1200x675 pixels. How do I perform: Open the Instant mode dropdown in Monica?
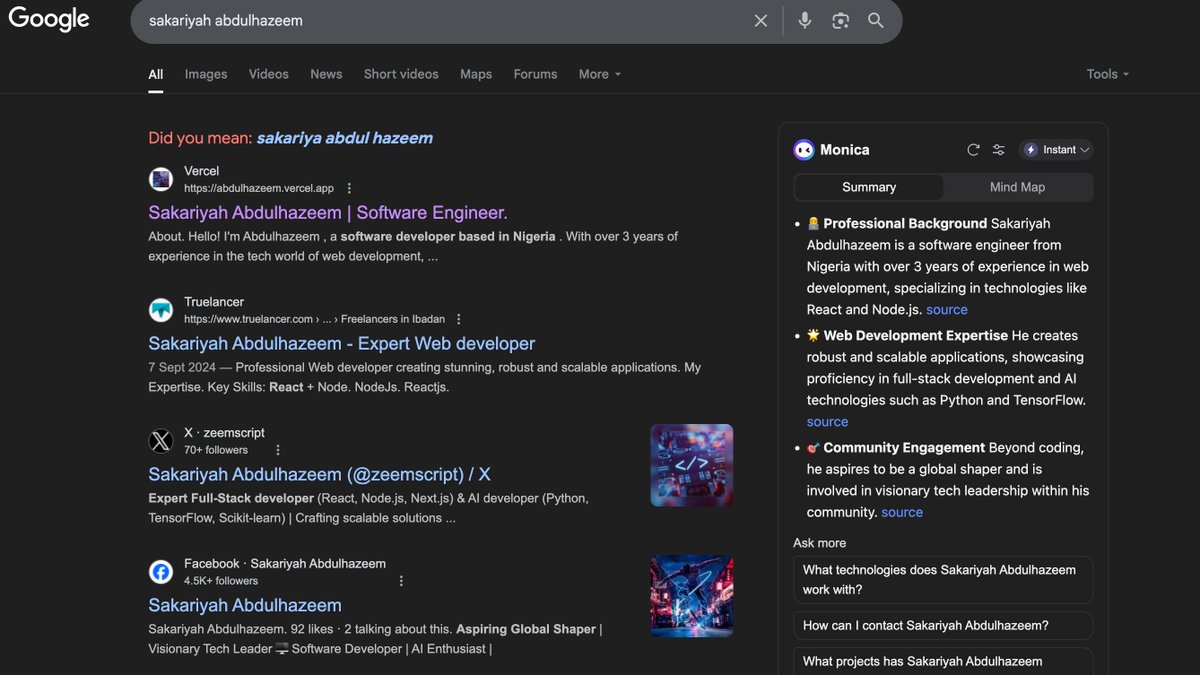point(1056,150)
